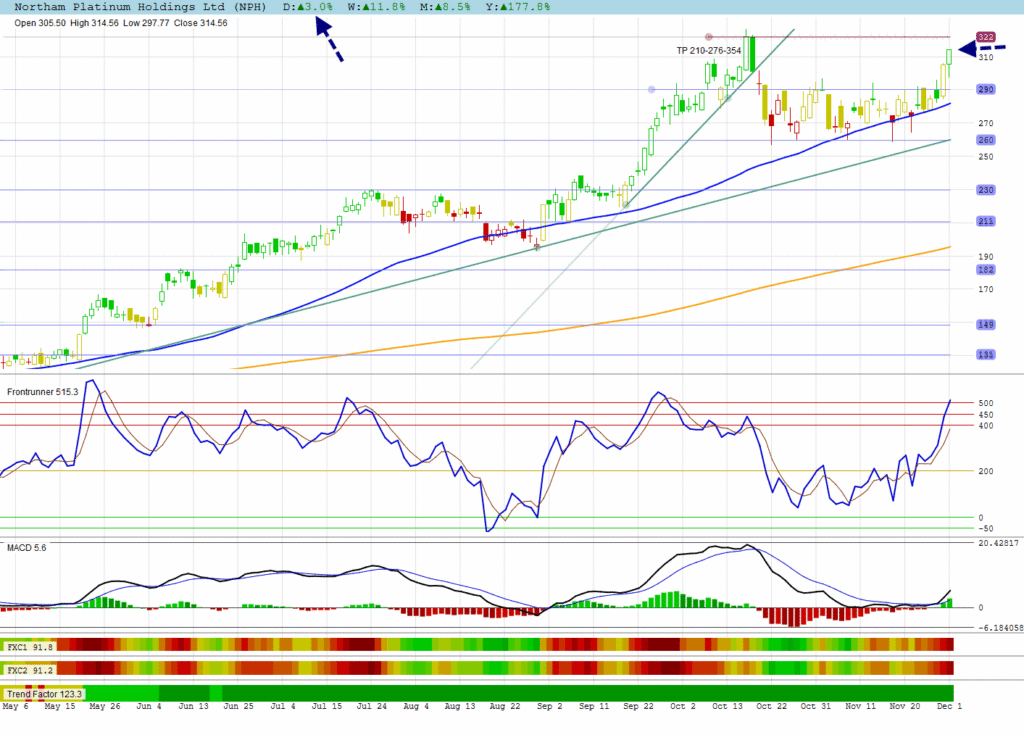The height and width of the screenshot is (735, 1024).
Task: Click the Trend Factor 123.3 label
Action: [x=45, y=693]
